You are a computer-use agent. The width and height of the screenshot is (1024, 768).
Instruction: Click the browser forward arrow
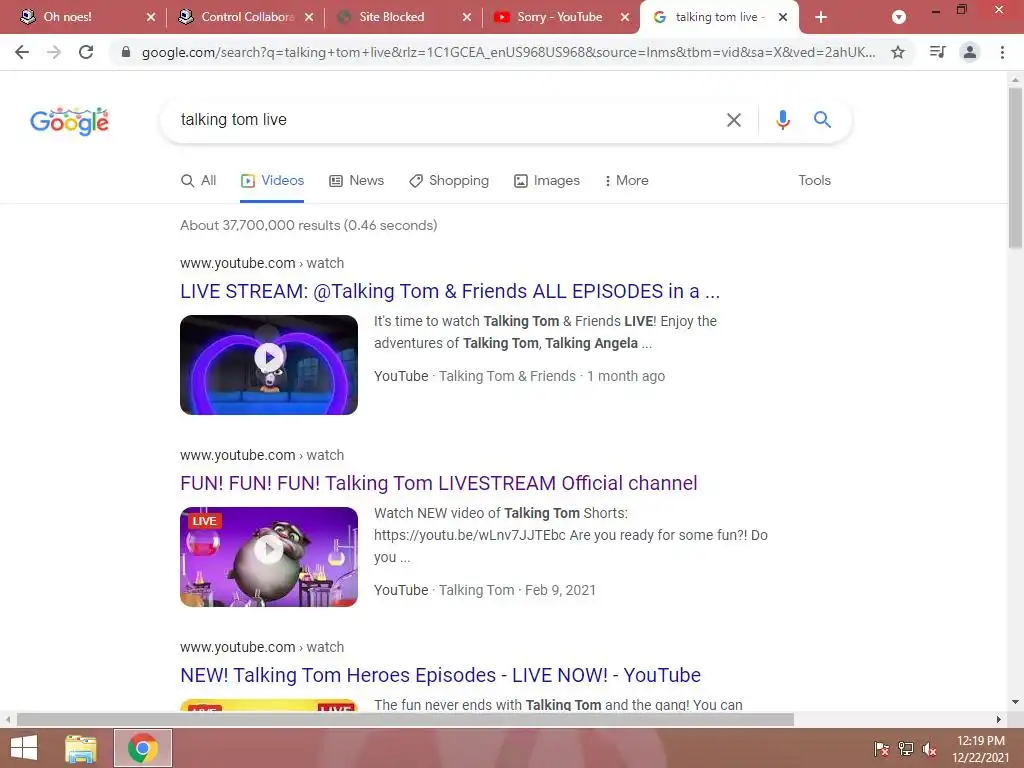point(54,52)
